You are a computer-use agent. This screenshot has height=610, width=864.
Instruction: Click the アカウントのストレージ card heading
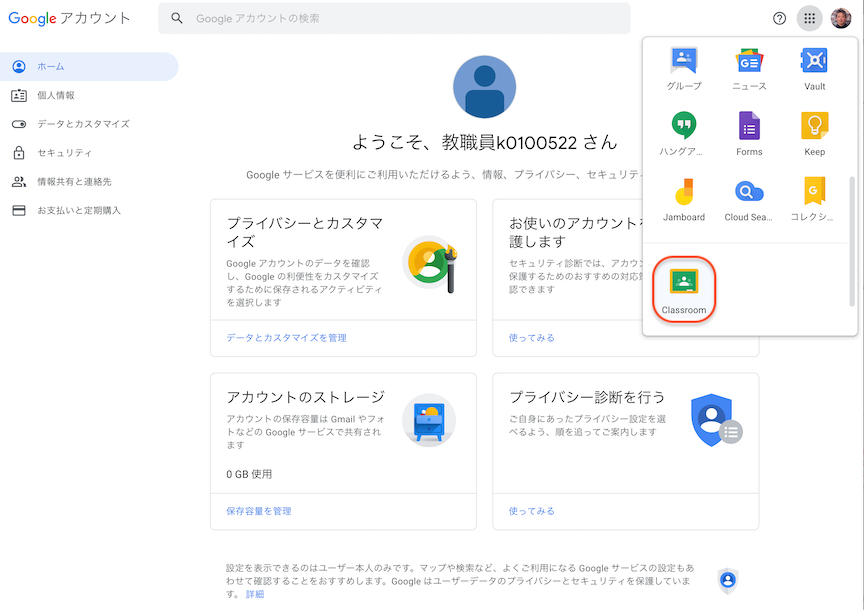point(305,397)
